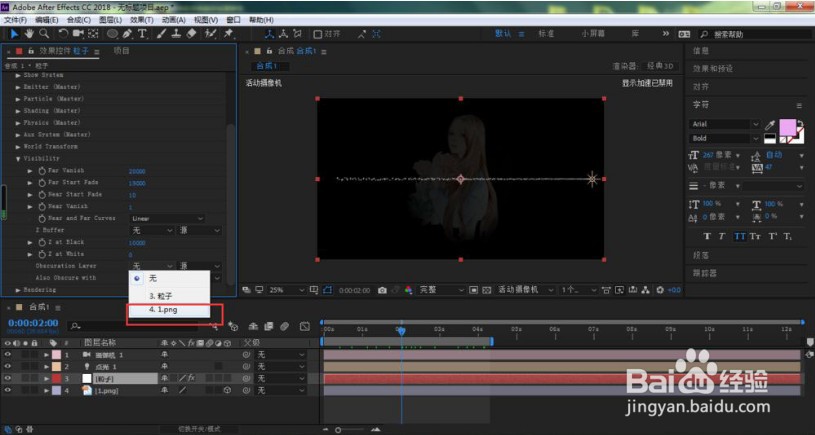Image resolution: width=815 pixels, height=435 pixels.
Task: Toggle stopwatch for Far Vanish
Action: (x=42, y=171)
